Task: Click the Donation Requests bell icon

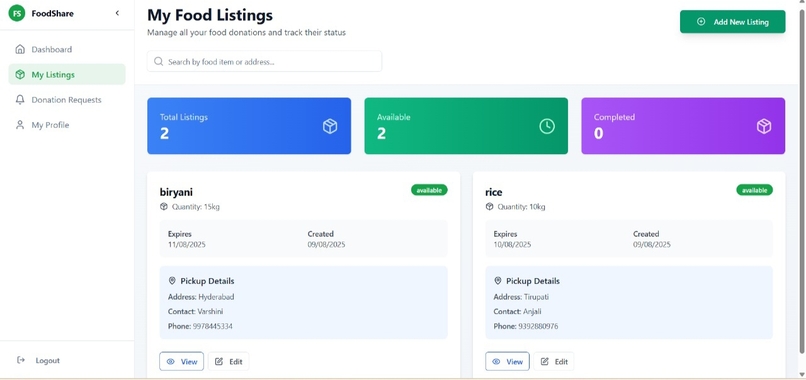Action: [20, 100]
